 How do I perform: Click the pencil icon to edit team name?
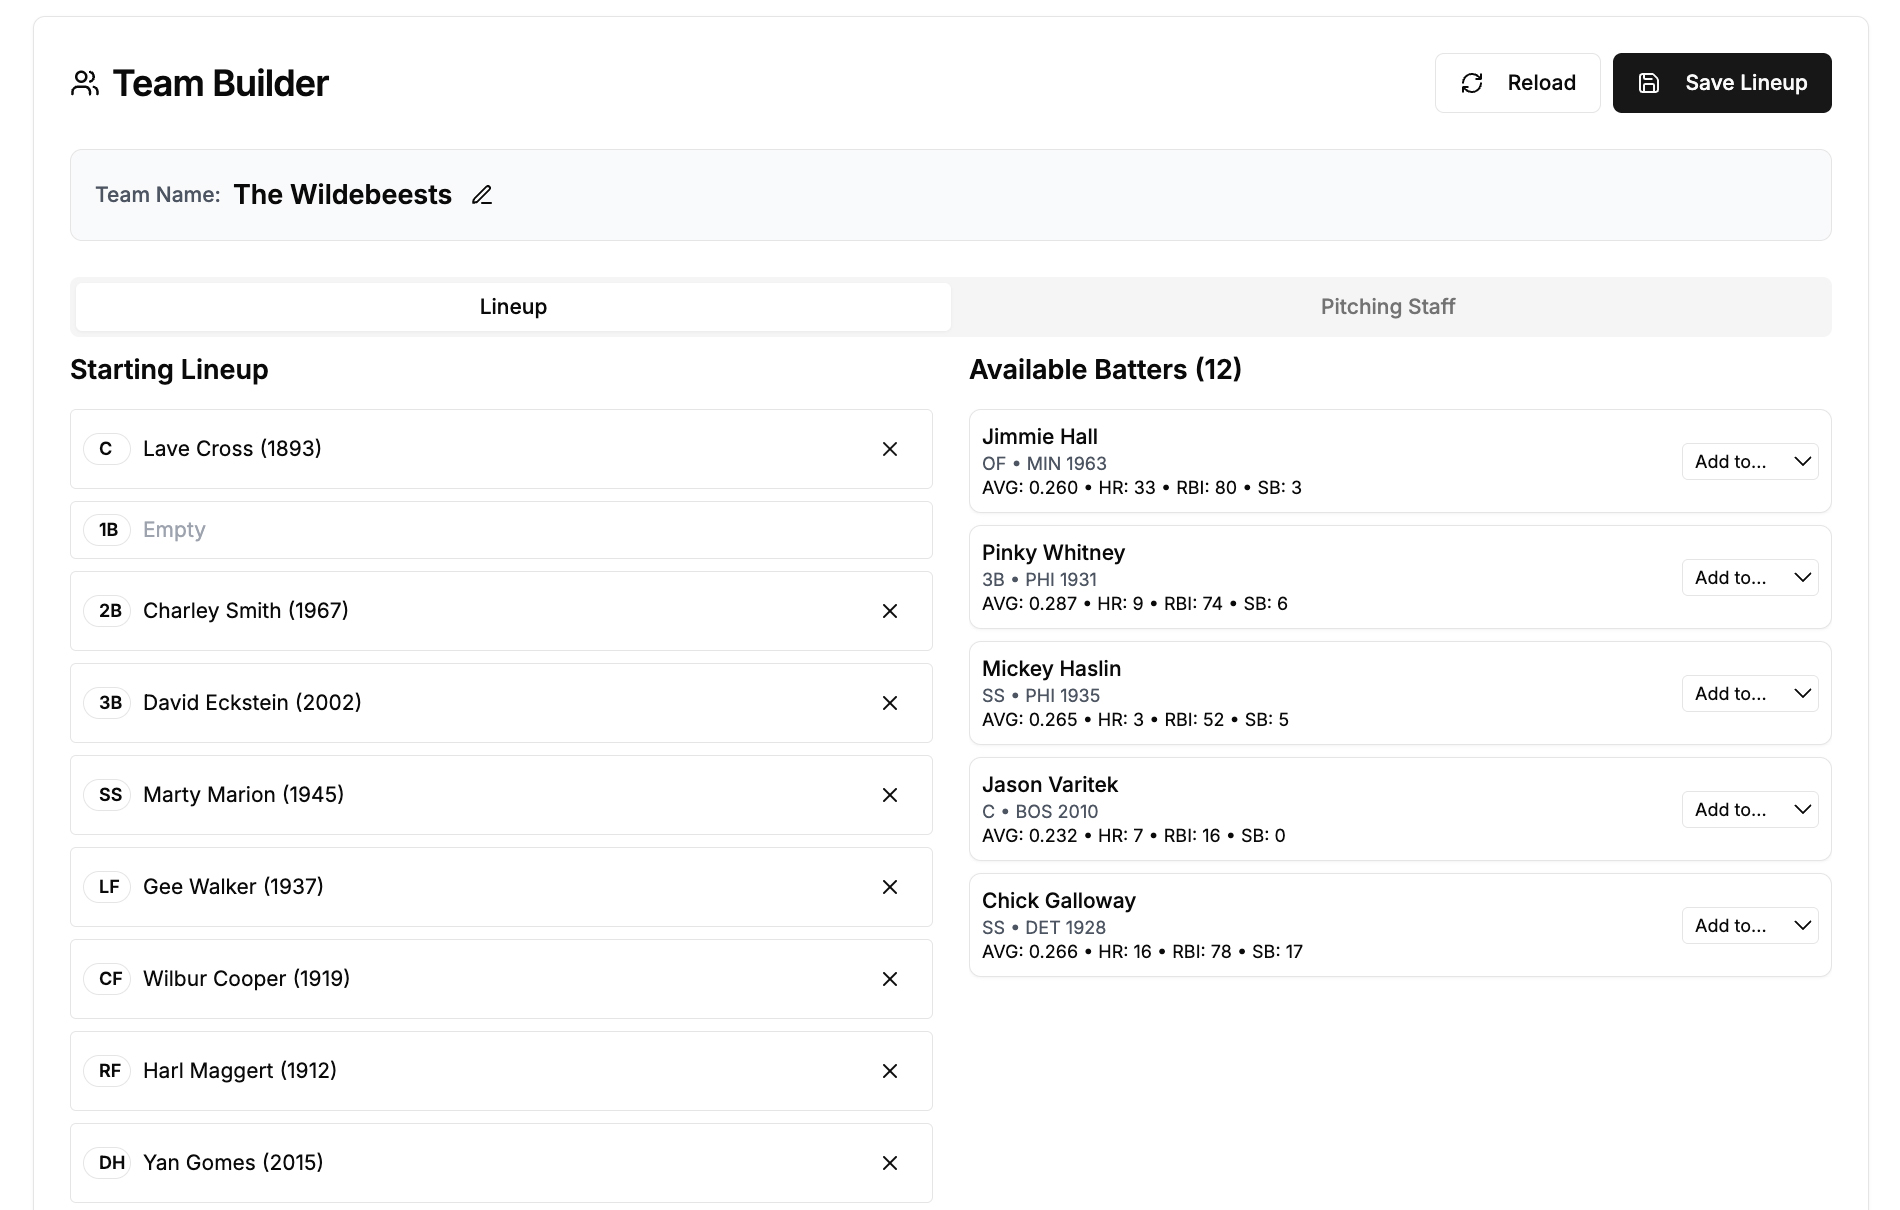click(482, 195)
